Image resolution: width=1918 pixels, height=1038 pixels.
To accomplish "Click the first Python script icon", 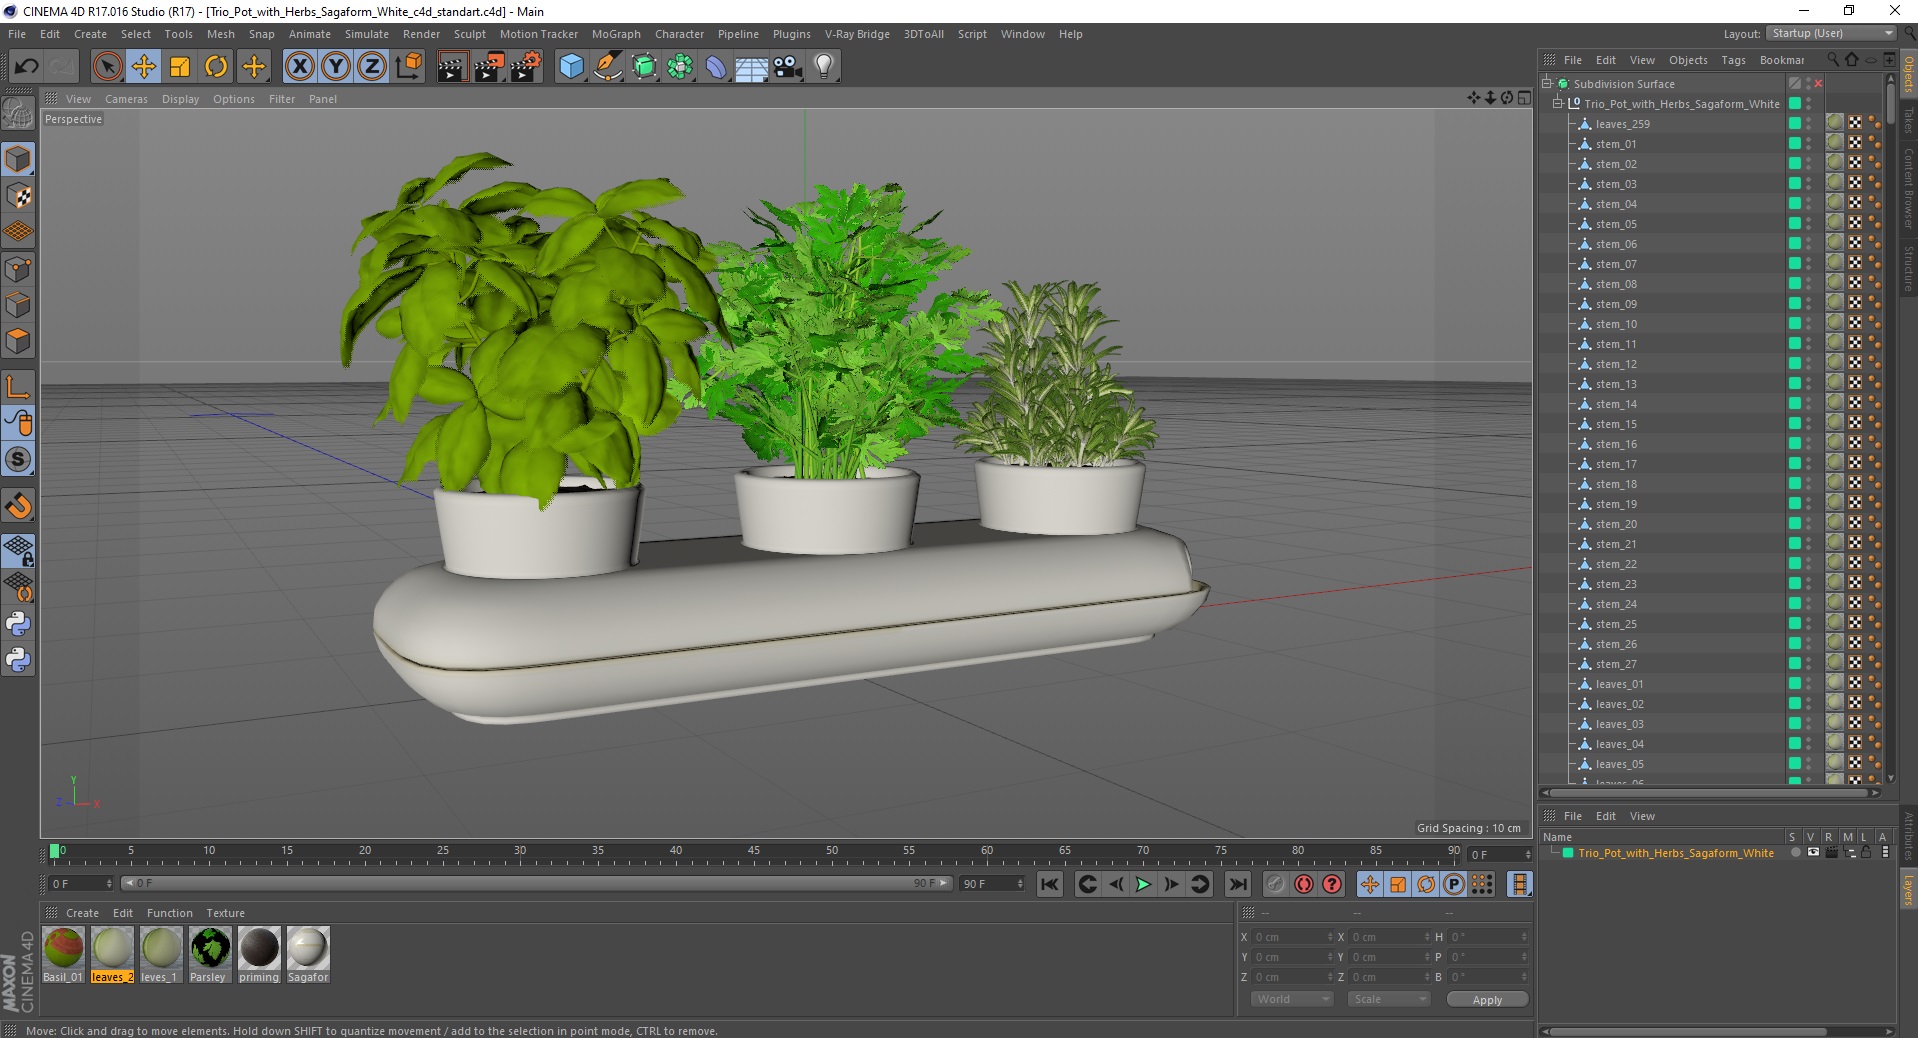I will (x=18, y=624).
